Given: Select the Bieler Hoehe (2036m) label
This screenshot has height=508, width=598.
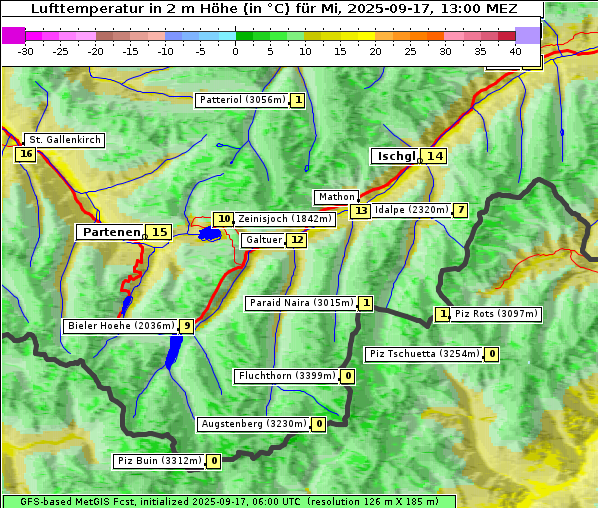Looking at the screenshot, I should (121, 326).
